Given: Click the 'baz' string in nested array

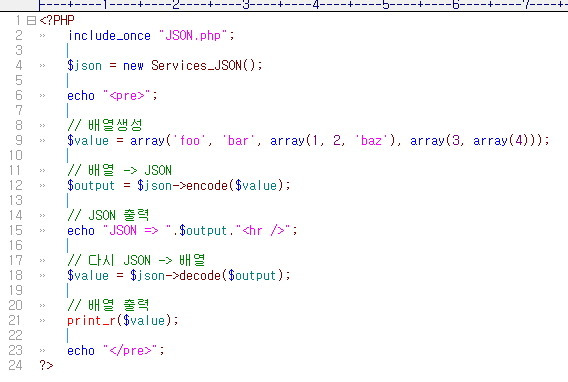Looking at the screenshot, I should [x=371, y=140].
